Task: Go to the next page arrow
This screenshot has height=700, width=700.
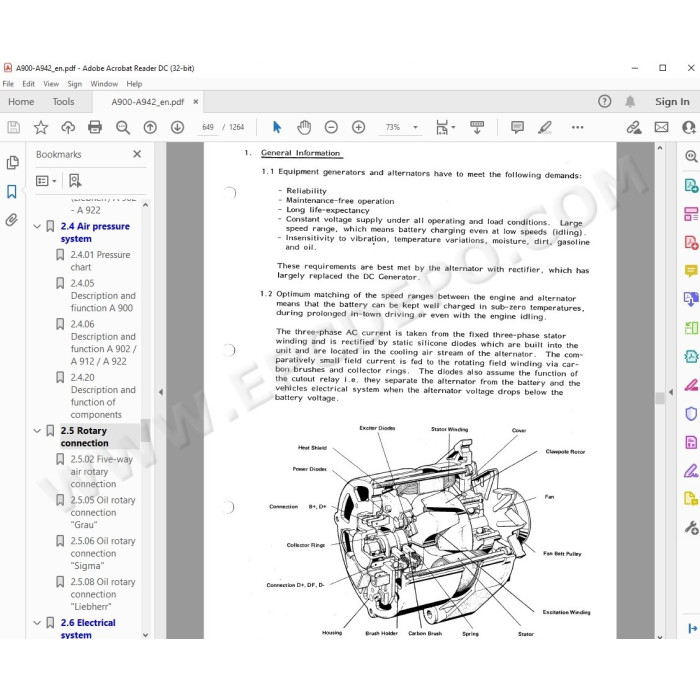Action: 177,127
